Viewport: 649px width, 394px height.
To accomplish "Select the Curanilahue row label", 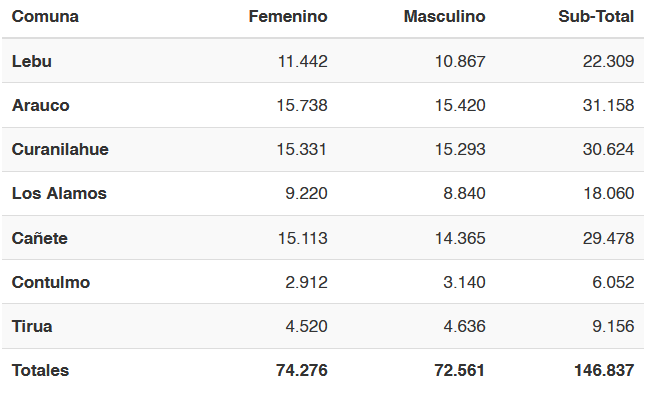I will [x=60, y=149].
